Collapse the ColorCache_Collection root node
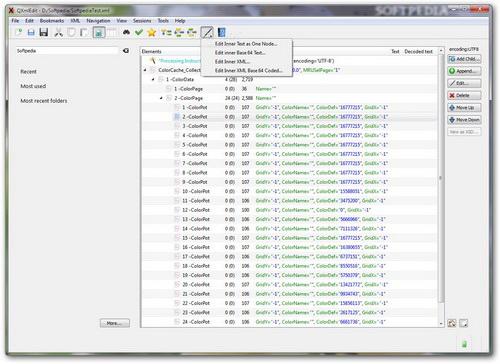This screenshot has width=500, height=364. [x=145, y=70]
